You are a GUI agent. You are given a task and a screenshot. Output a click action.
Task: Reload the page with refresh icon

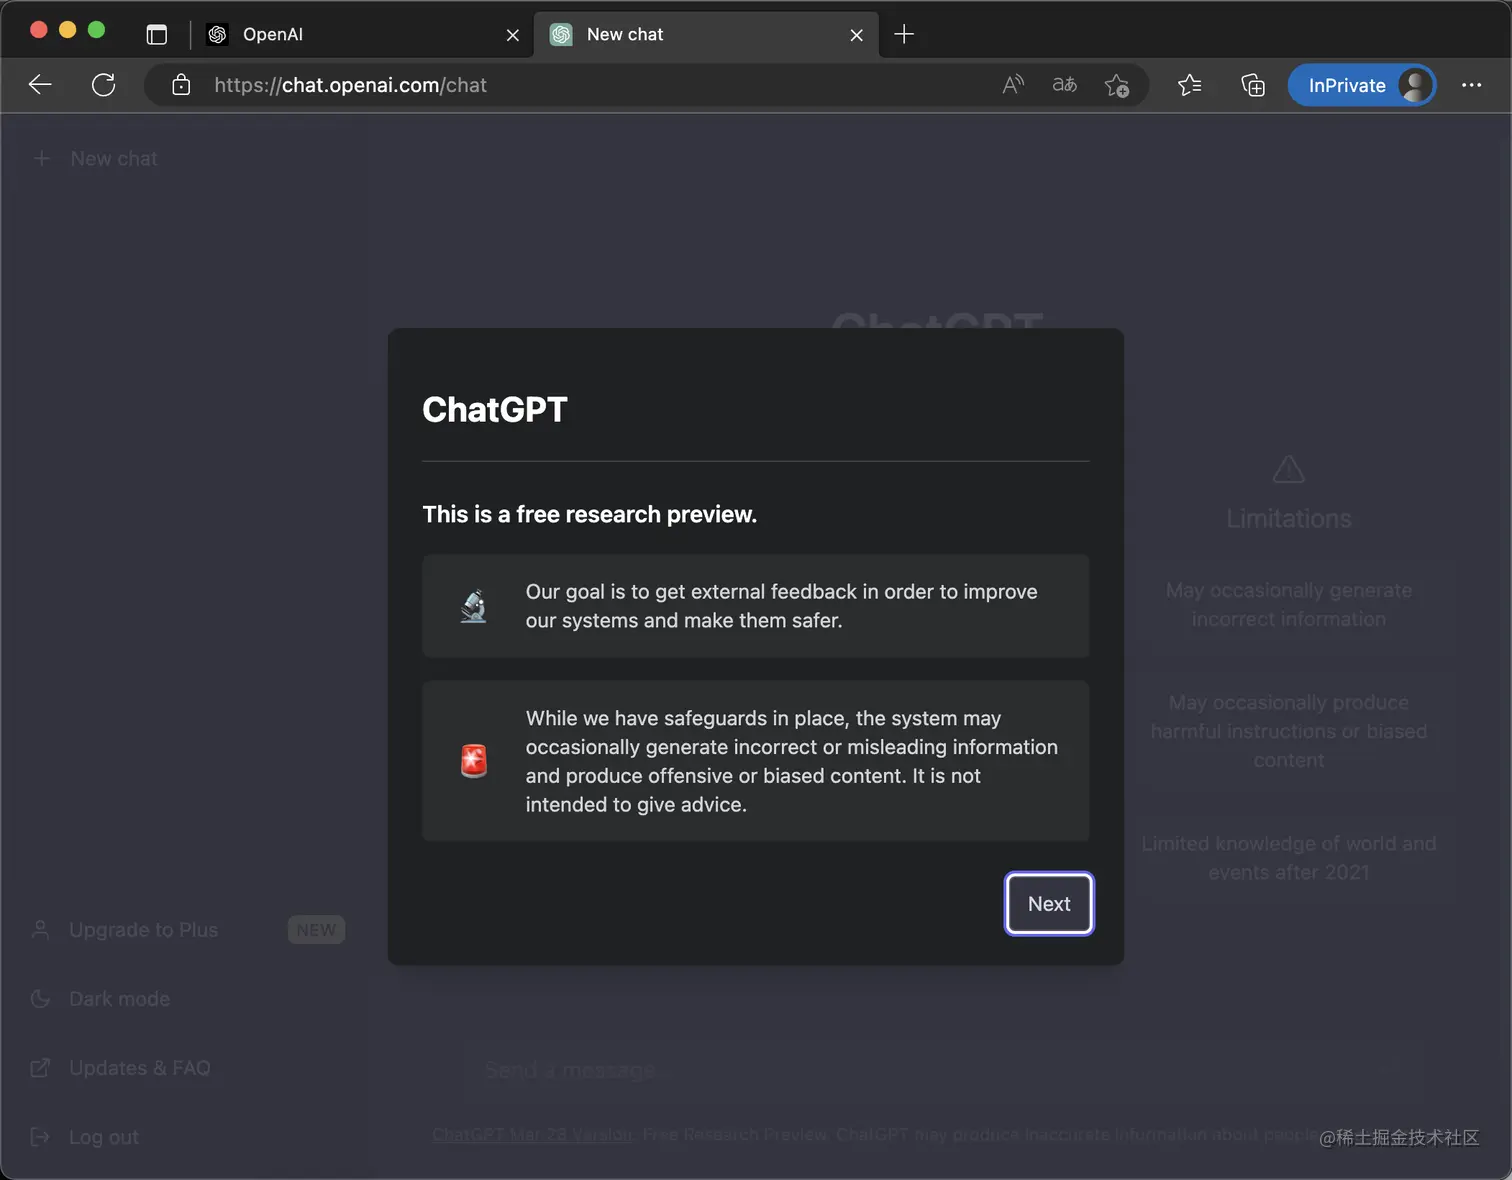[x=104, y=85]
